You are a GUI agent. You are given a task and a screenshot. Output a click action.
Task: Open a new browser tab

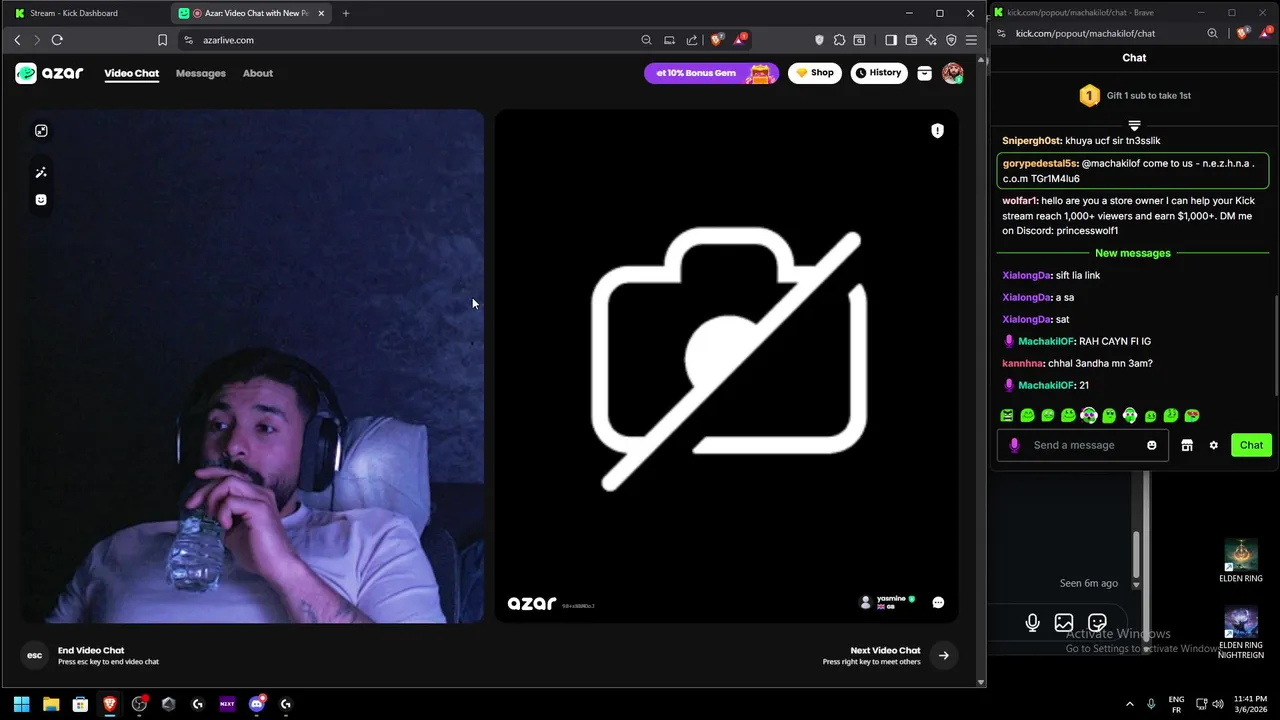pos(346,13)
